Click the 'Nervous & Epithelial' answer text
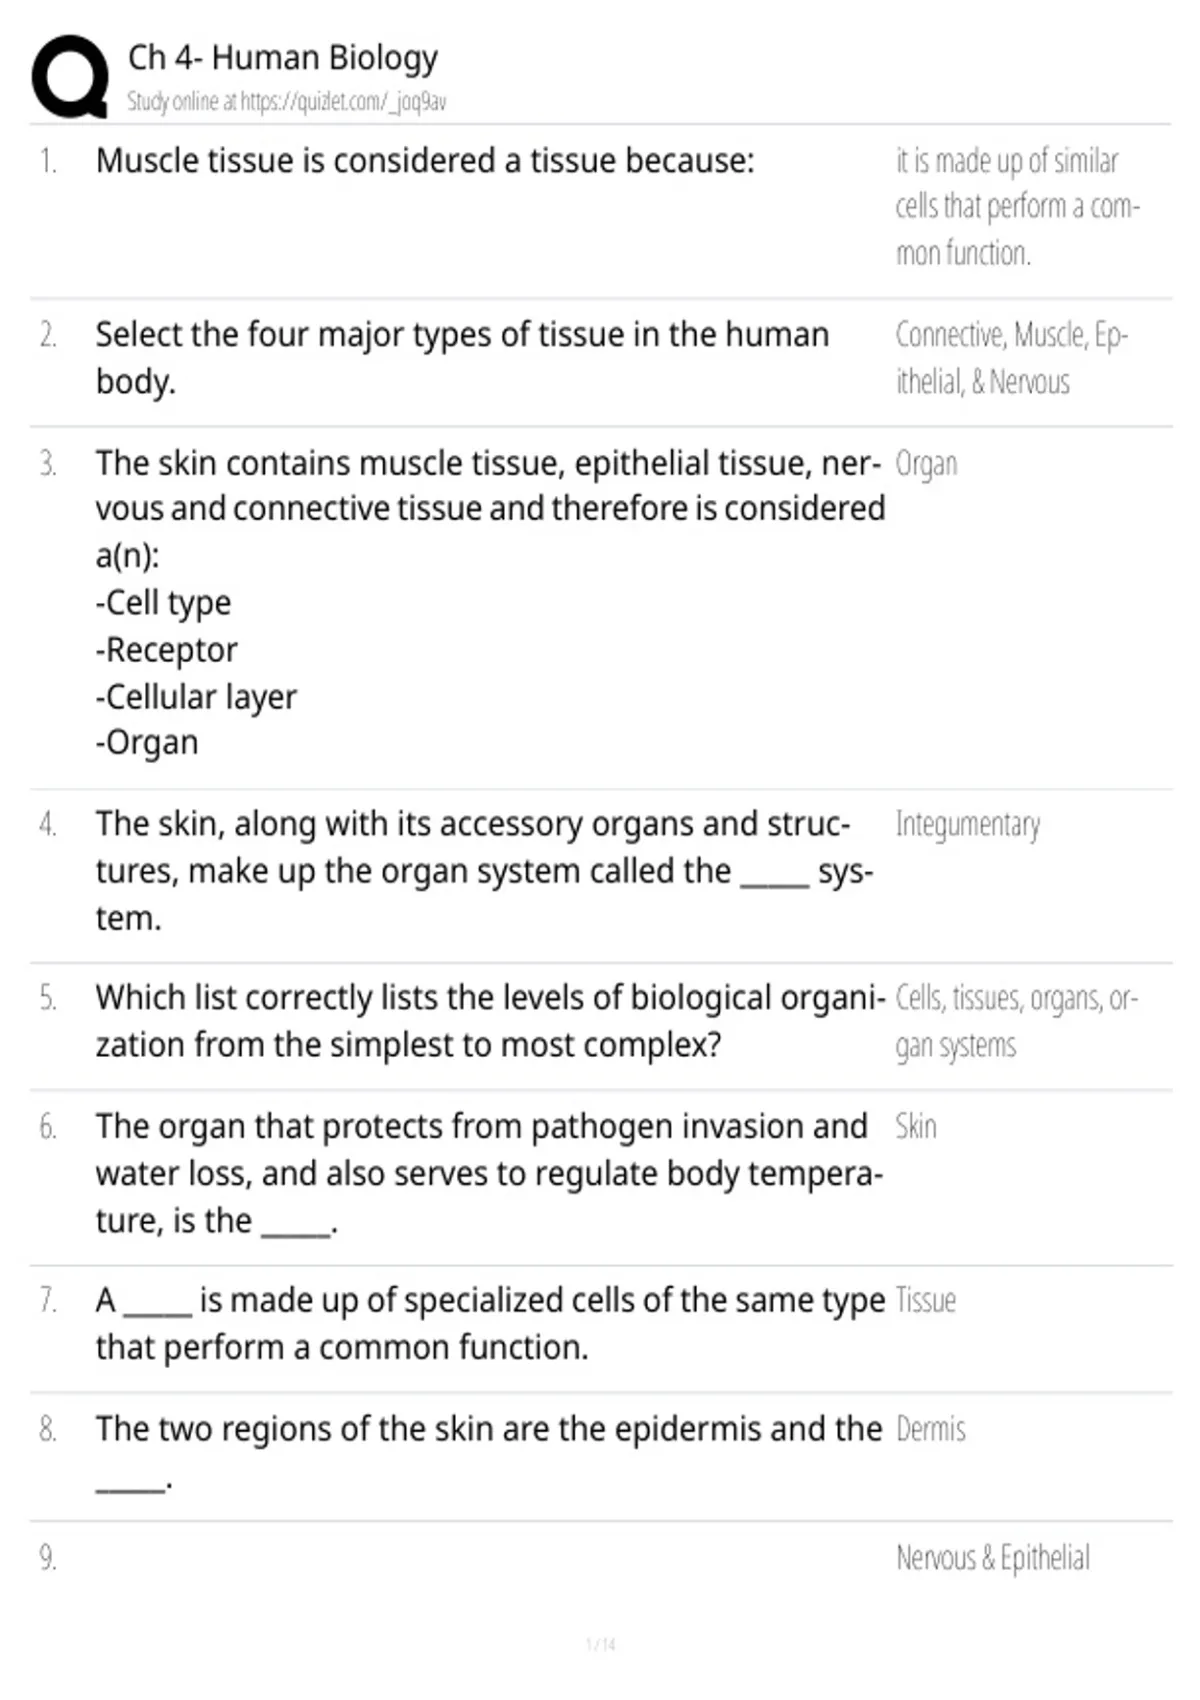 point(993,1558)
